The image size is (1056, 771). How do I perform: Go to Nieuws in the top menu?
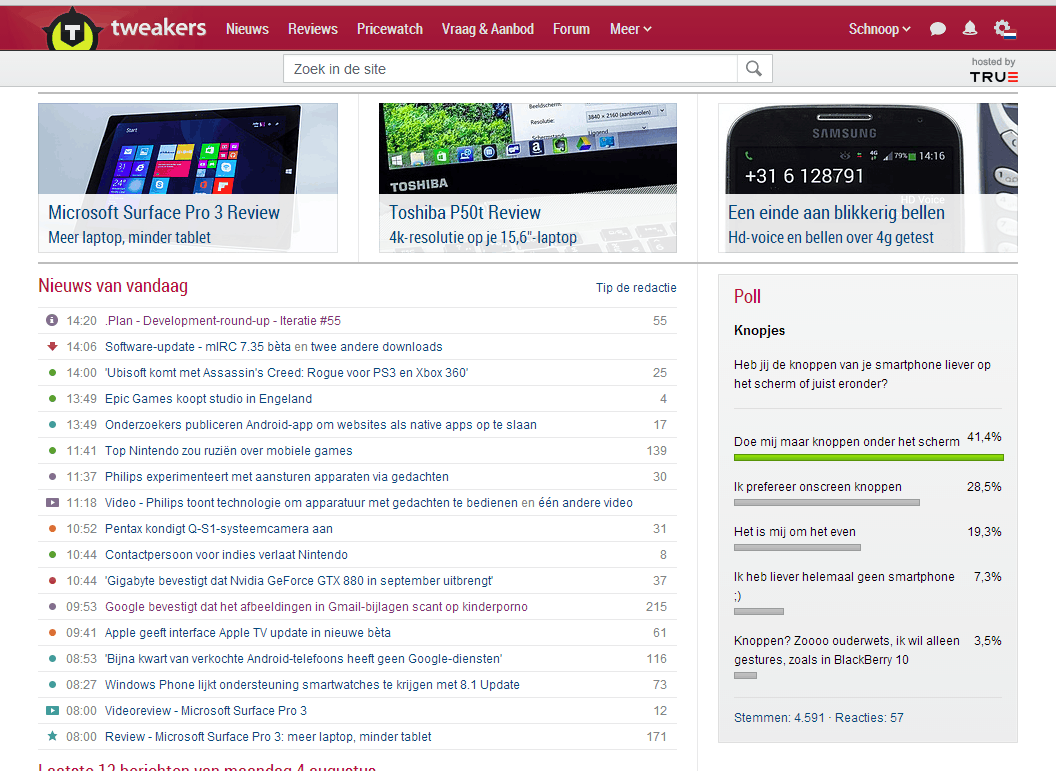(x=247, y=29)
